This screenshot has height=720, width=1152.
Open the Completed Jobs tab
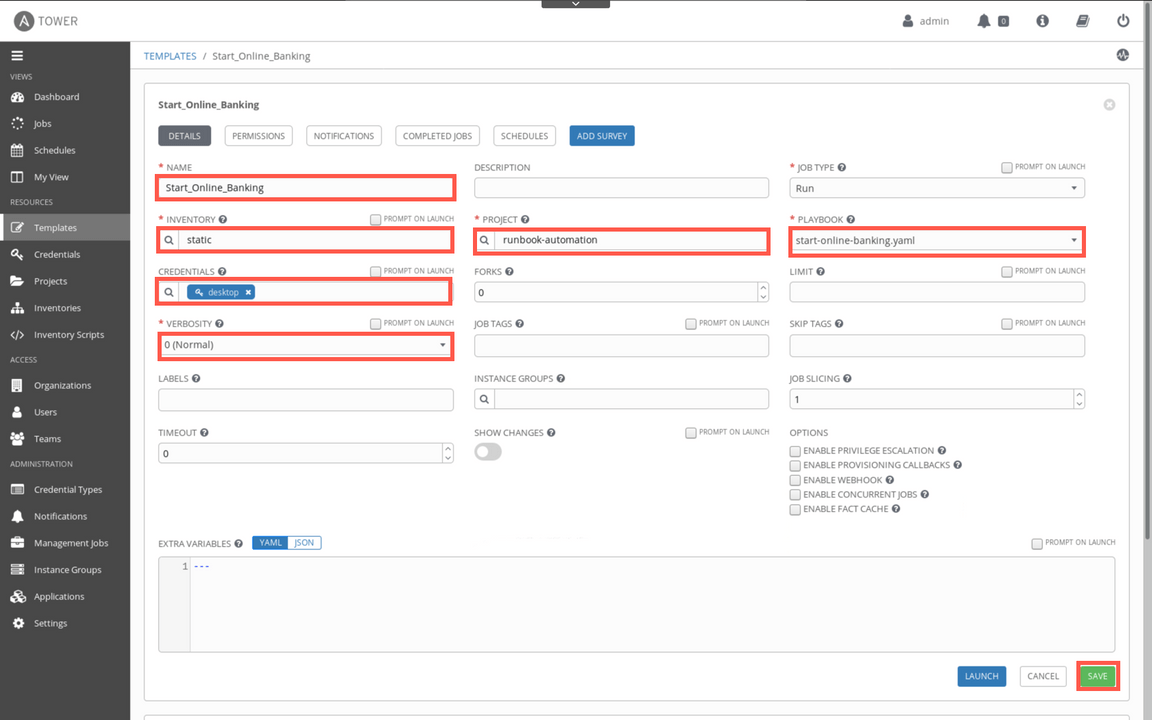click(x=437, y=136)
